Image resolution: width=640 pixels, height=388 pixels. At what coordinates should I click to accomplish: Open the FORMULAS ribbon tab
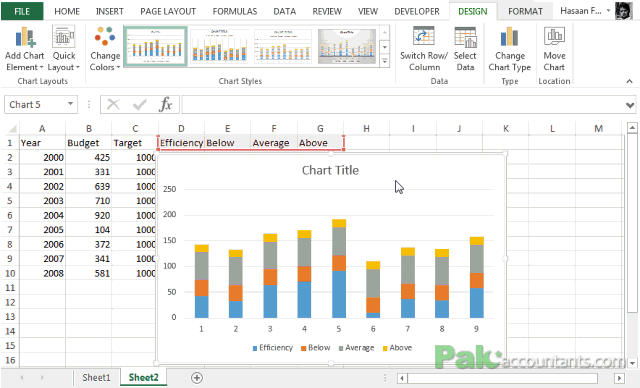(x=235, y=11)
